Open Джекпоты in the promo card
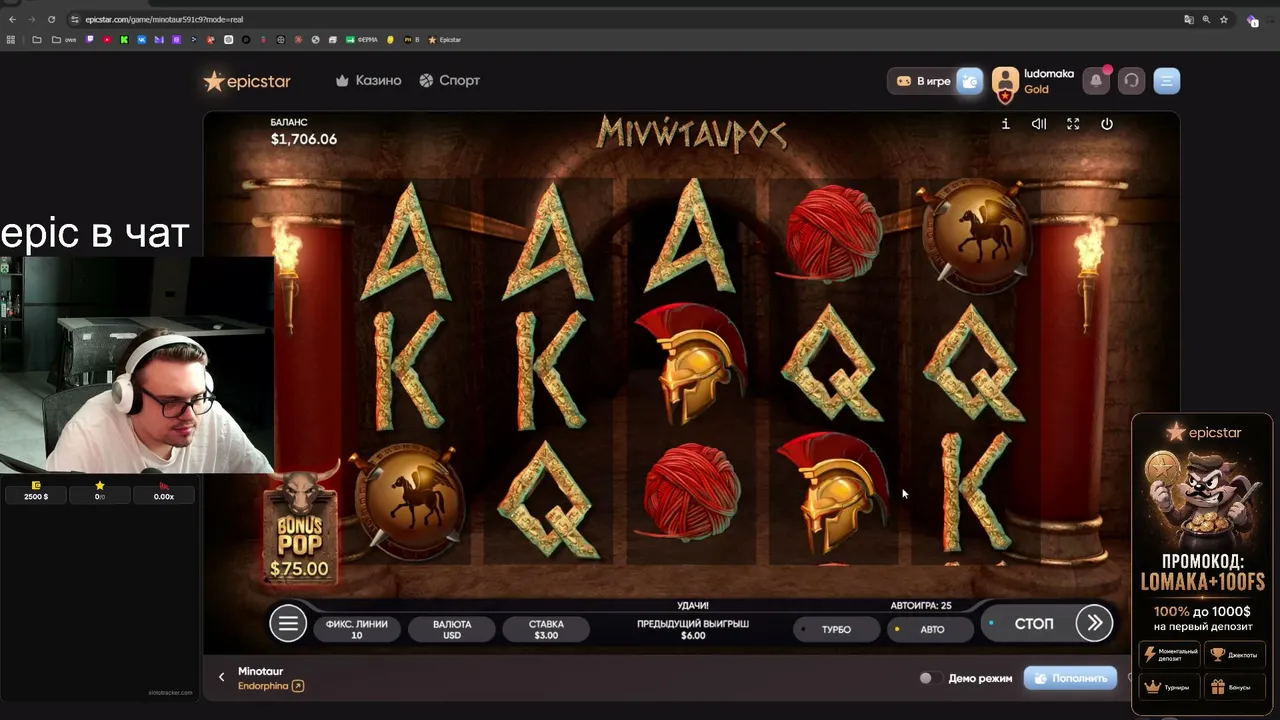 pos(1234,654)
